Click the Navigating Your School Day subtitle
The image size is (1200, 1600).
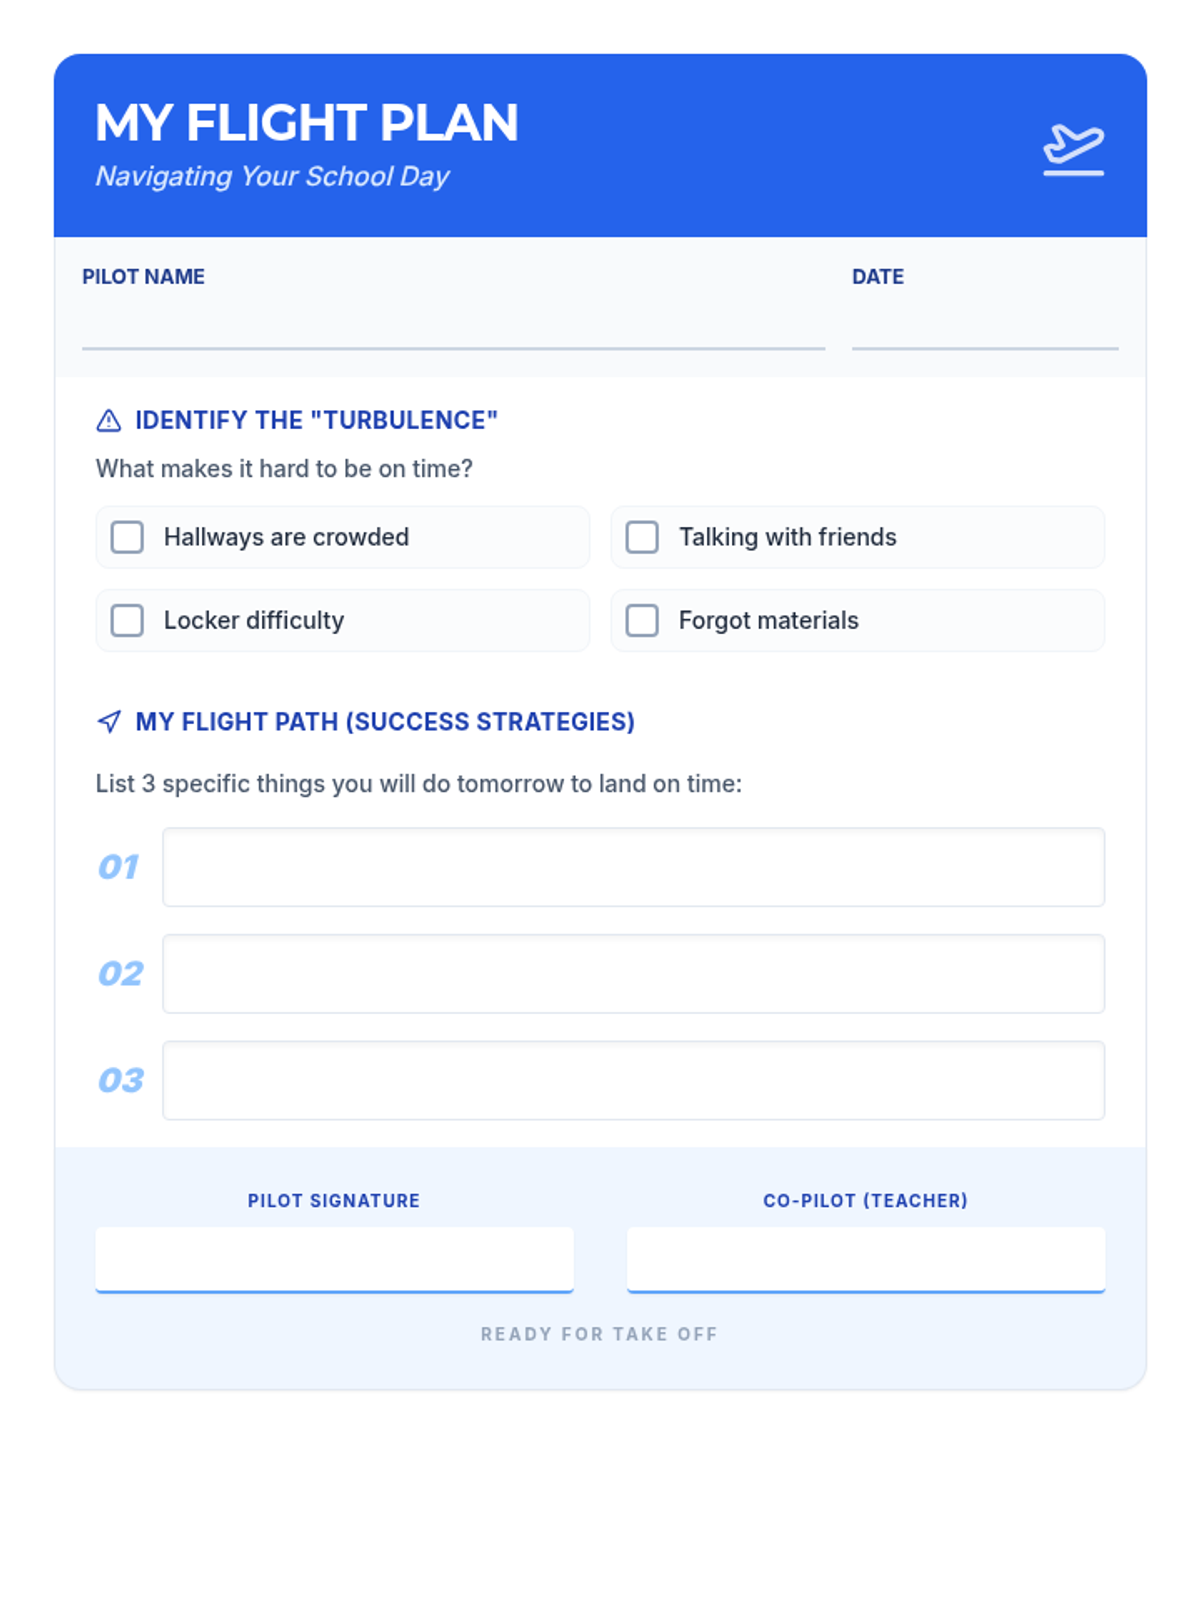[x=272, y=177]
